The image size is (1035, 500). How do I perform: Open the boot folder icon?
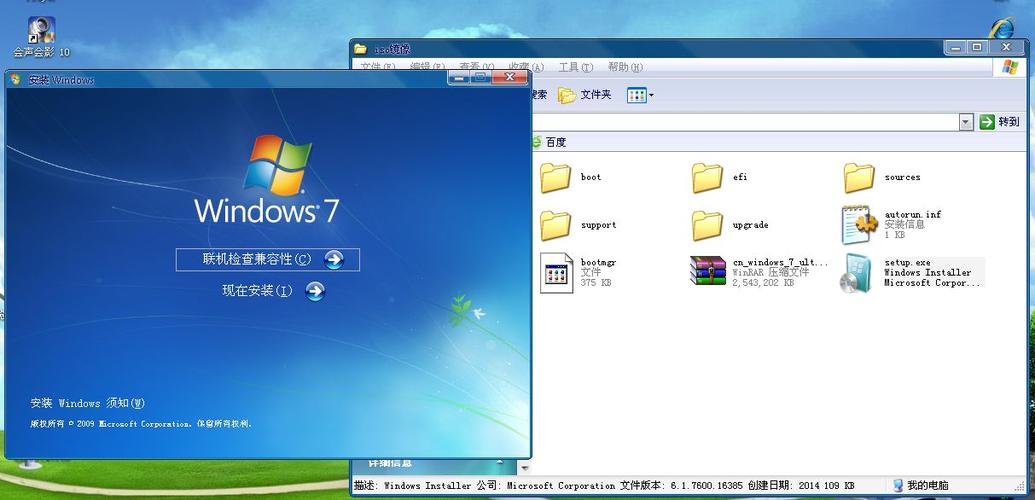555,178
